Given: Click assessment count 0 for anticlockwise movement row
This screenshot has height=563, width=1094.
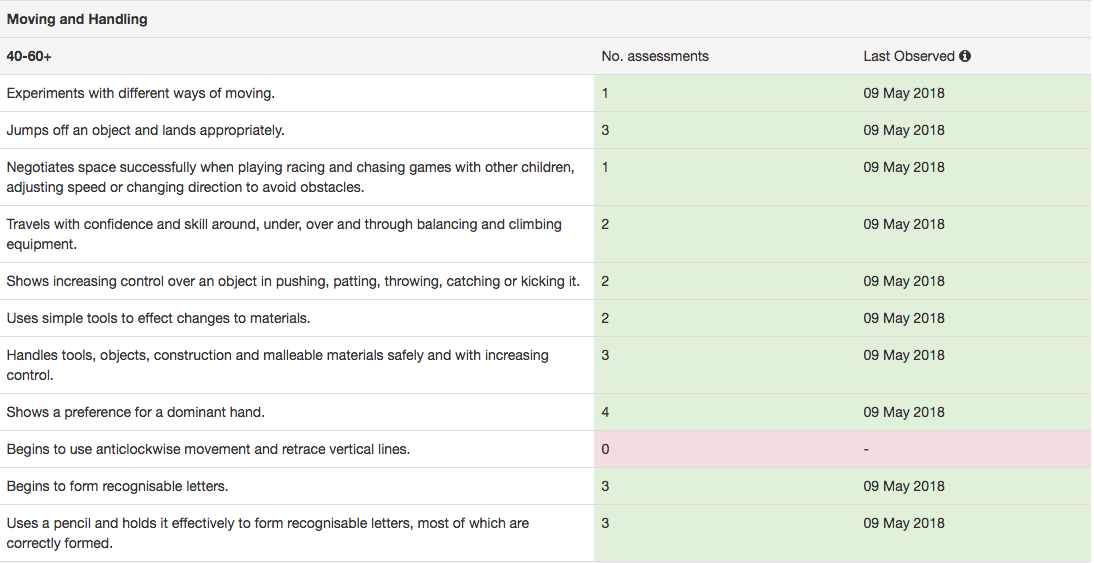Looking at the screenshot, I should (x=605, y=449).
